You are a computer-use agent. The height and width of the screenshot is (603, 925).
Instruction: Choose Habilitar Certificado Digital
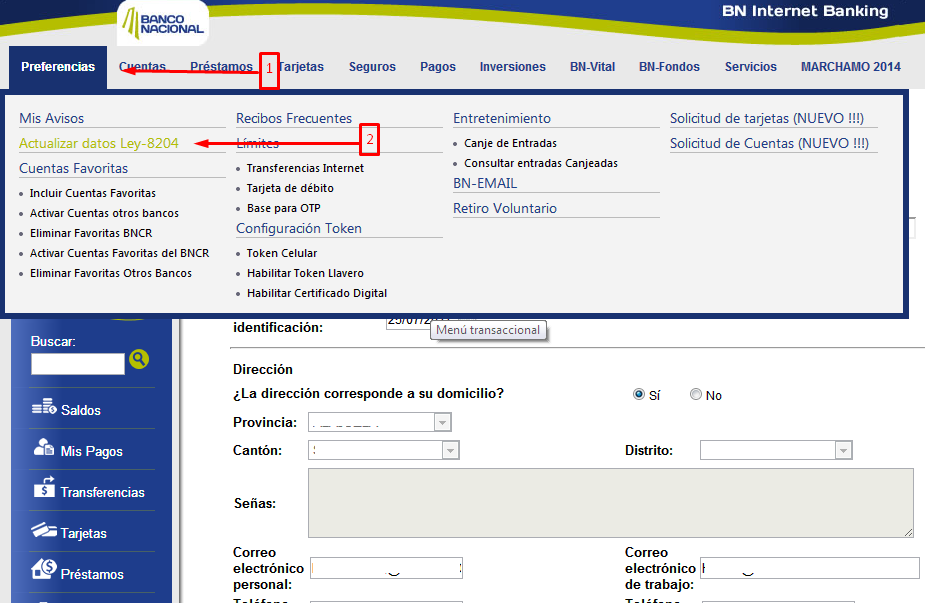pyautogui.click(x=317, y=293)
